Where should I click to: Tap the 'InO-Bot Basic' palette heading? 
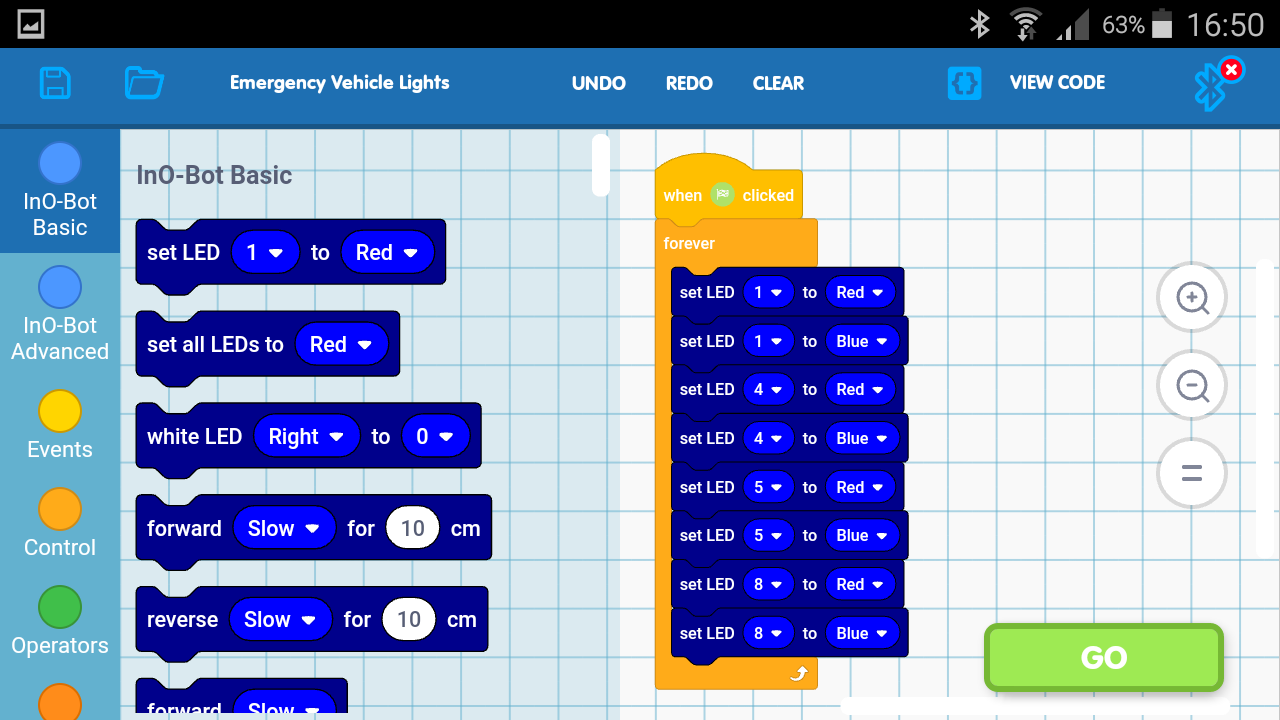pyautogui.click(x=214, y=175)
